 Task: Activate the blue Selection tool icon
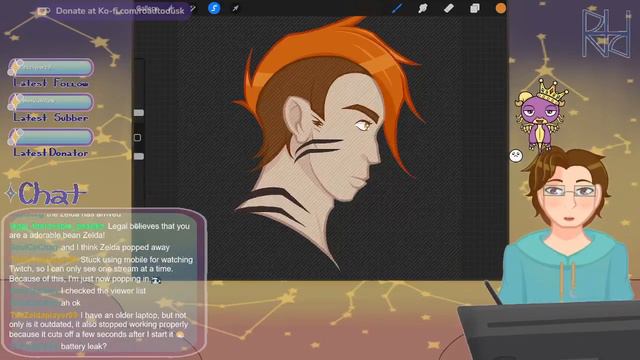[214, 8]
